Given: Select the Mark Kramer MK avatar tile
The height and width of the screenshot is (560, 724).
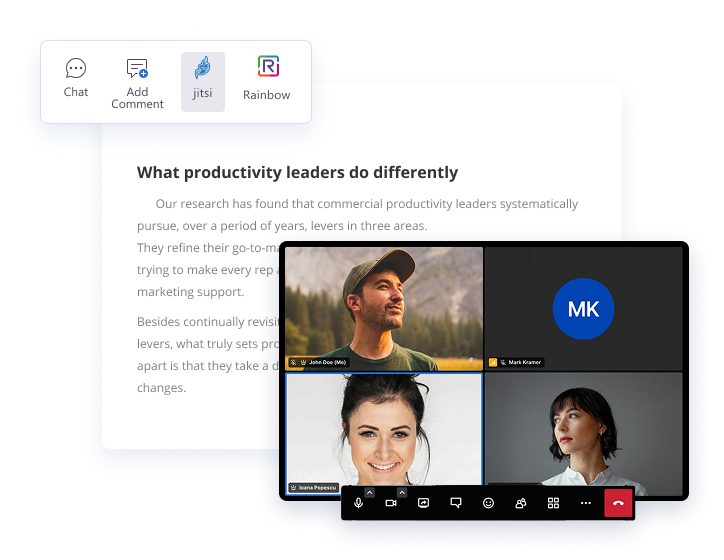Looking at the screenshot, I should click(x=584, y=308).
